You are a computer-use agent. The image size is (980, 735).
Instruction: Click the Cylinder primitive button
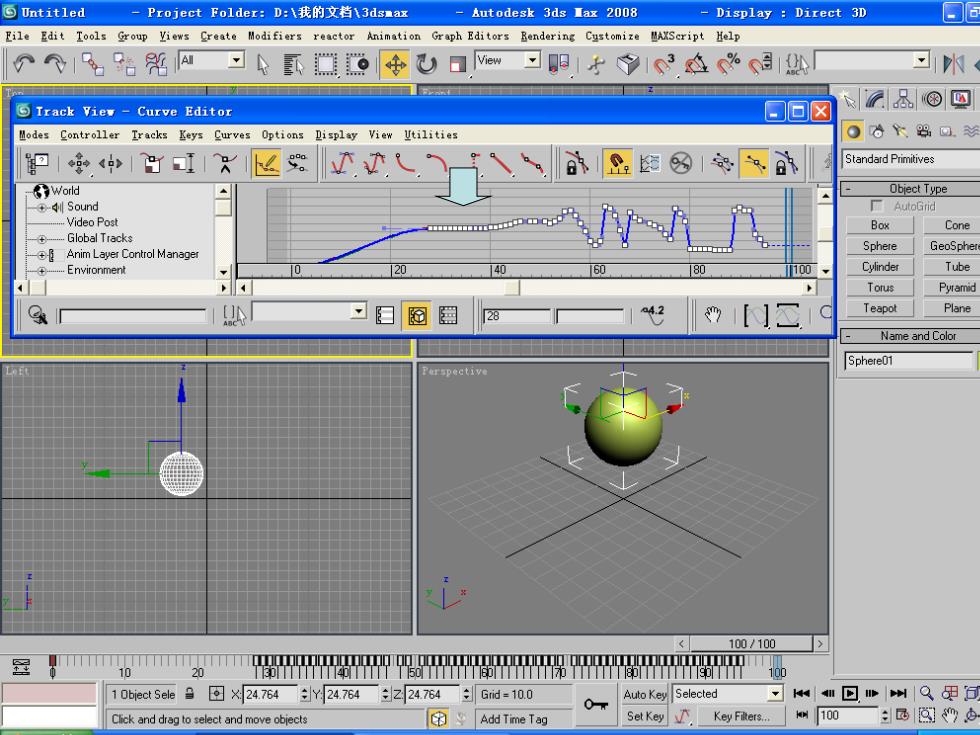click(880, 267)
